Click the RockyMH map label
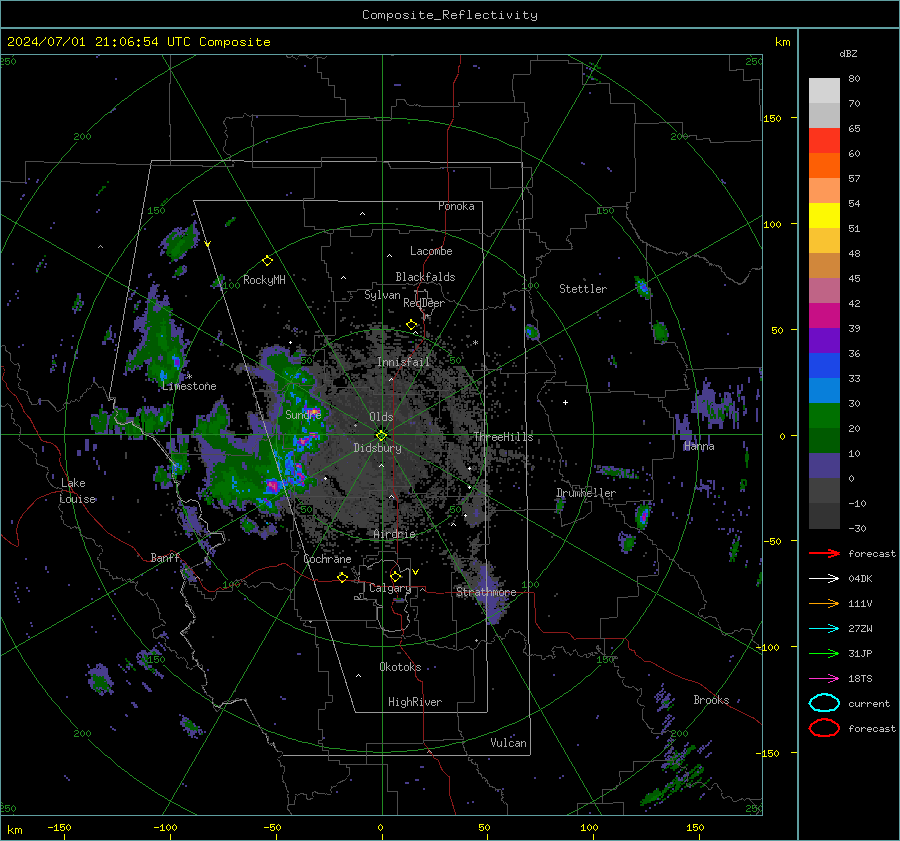This screenshot has height=841, width=900. click(x=264, y=280)
